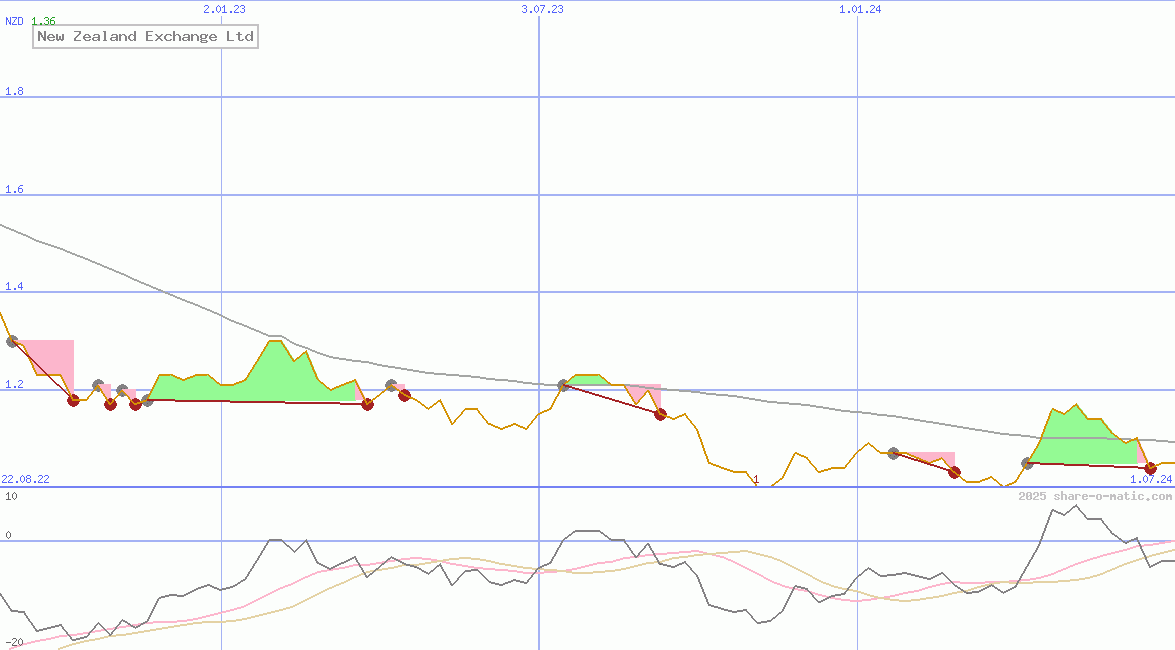Click the 1.4 price axis label
Screen dimensions: 1175x650
tap(14, 286)
